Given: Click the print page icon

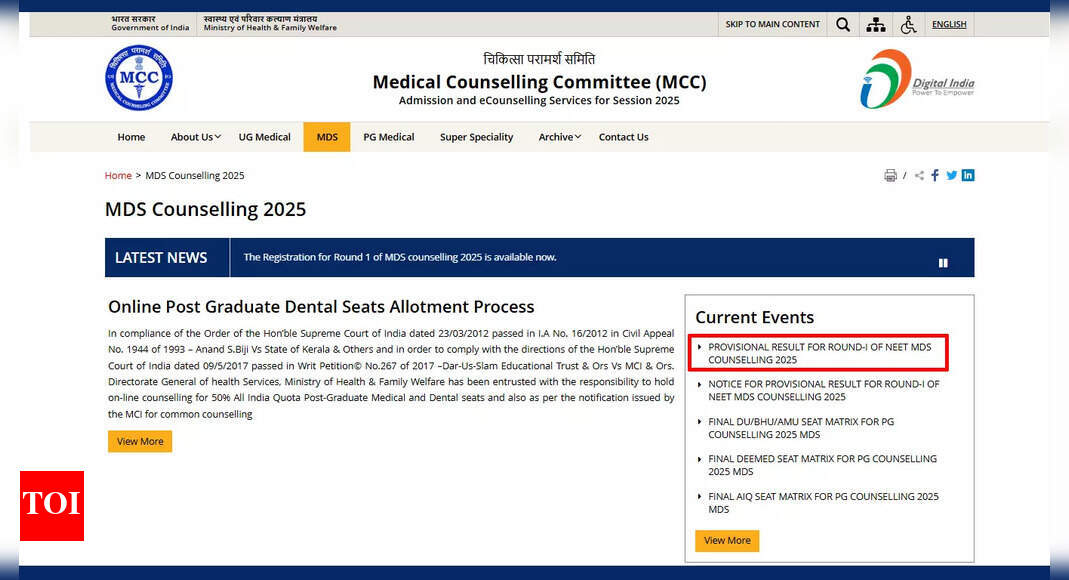Looking at the screenshot, I should coord(890,176).
